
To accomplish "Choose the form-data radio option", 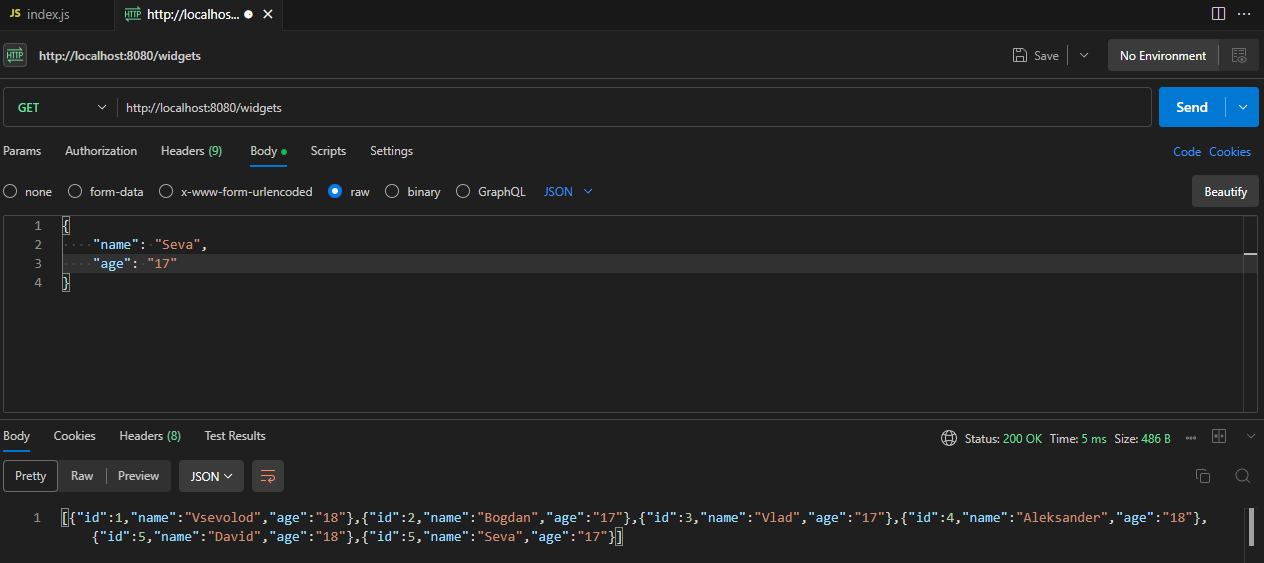I will point(75,192).
